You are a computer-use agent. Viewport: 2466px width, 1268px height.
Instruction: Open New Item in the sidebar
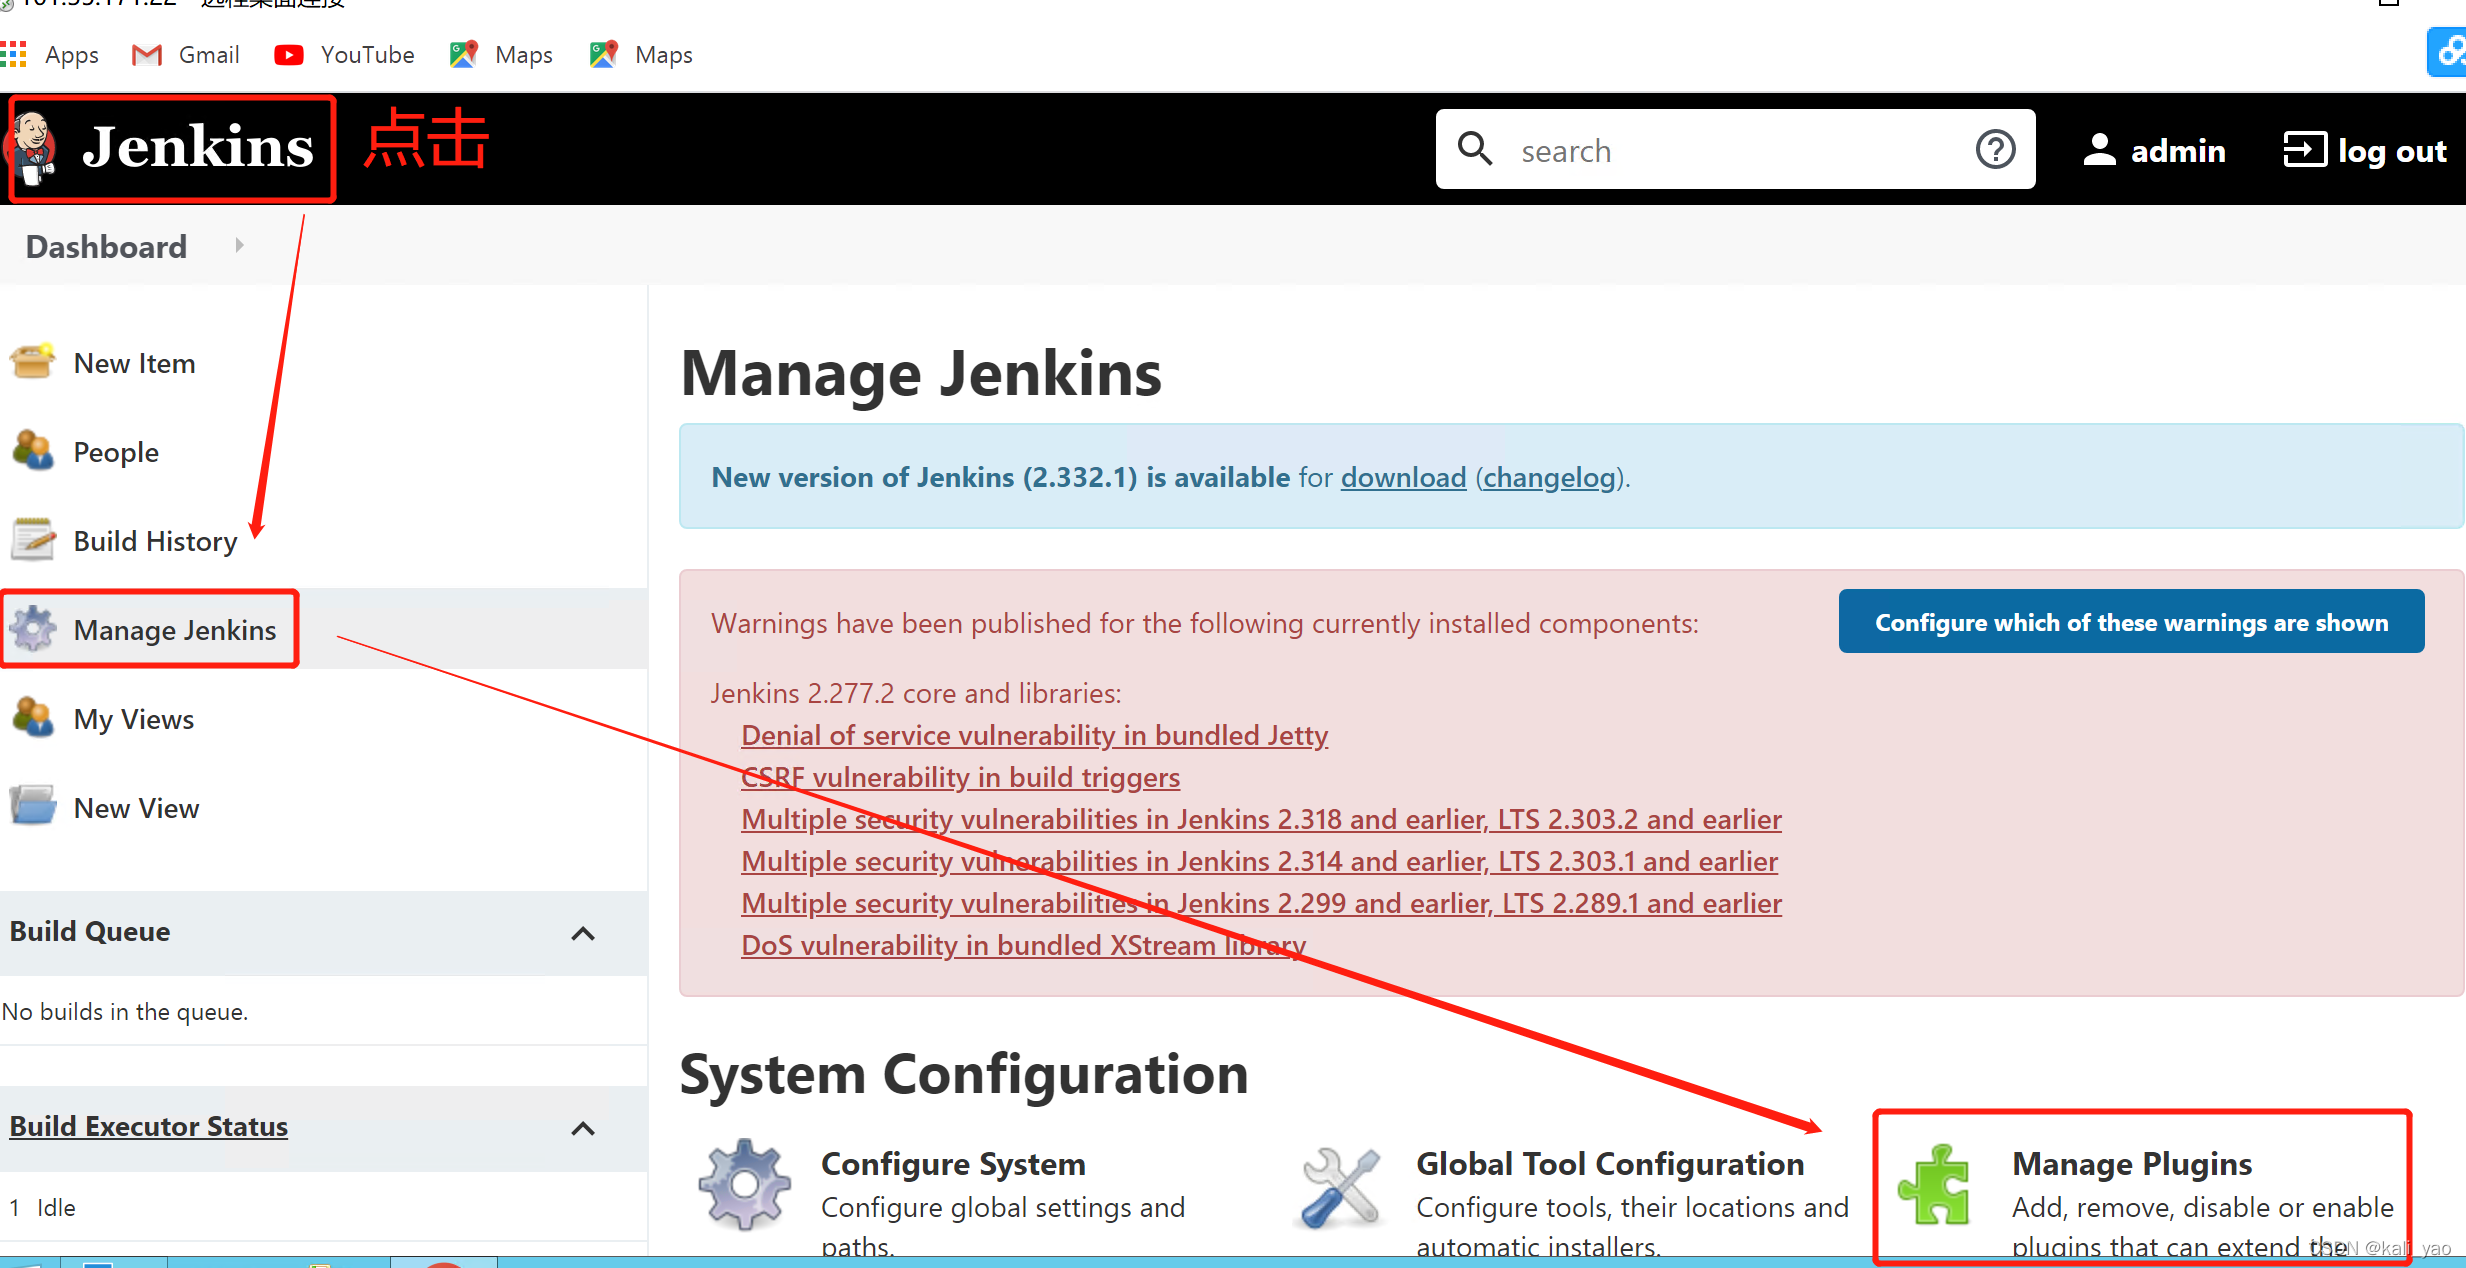pos(134,363)
